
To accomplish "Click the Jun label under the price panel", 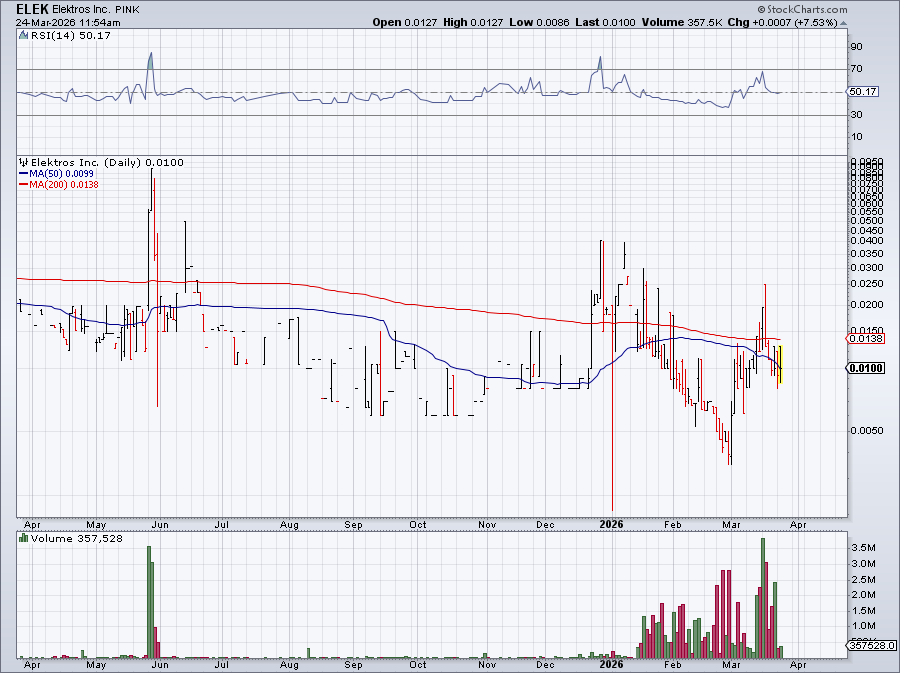I will [160, 524].
